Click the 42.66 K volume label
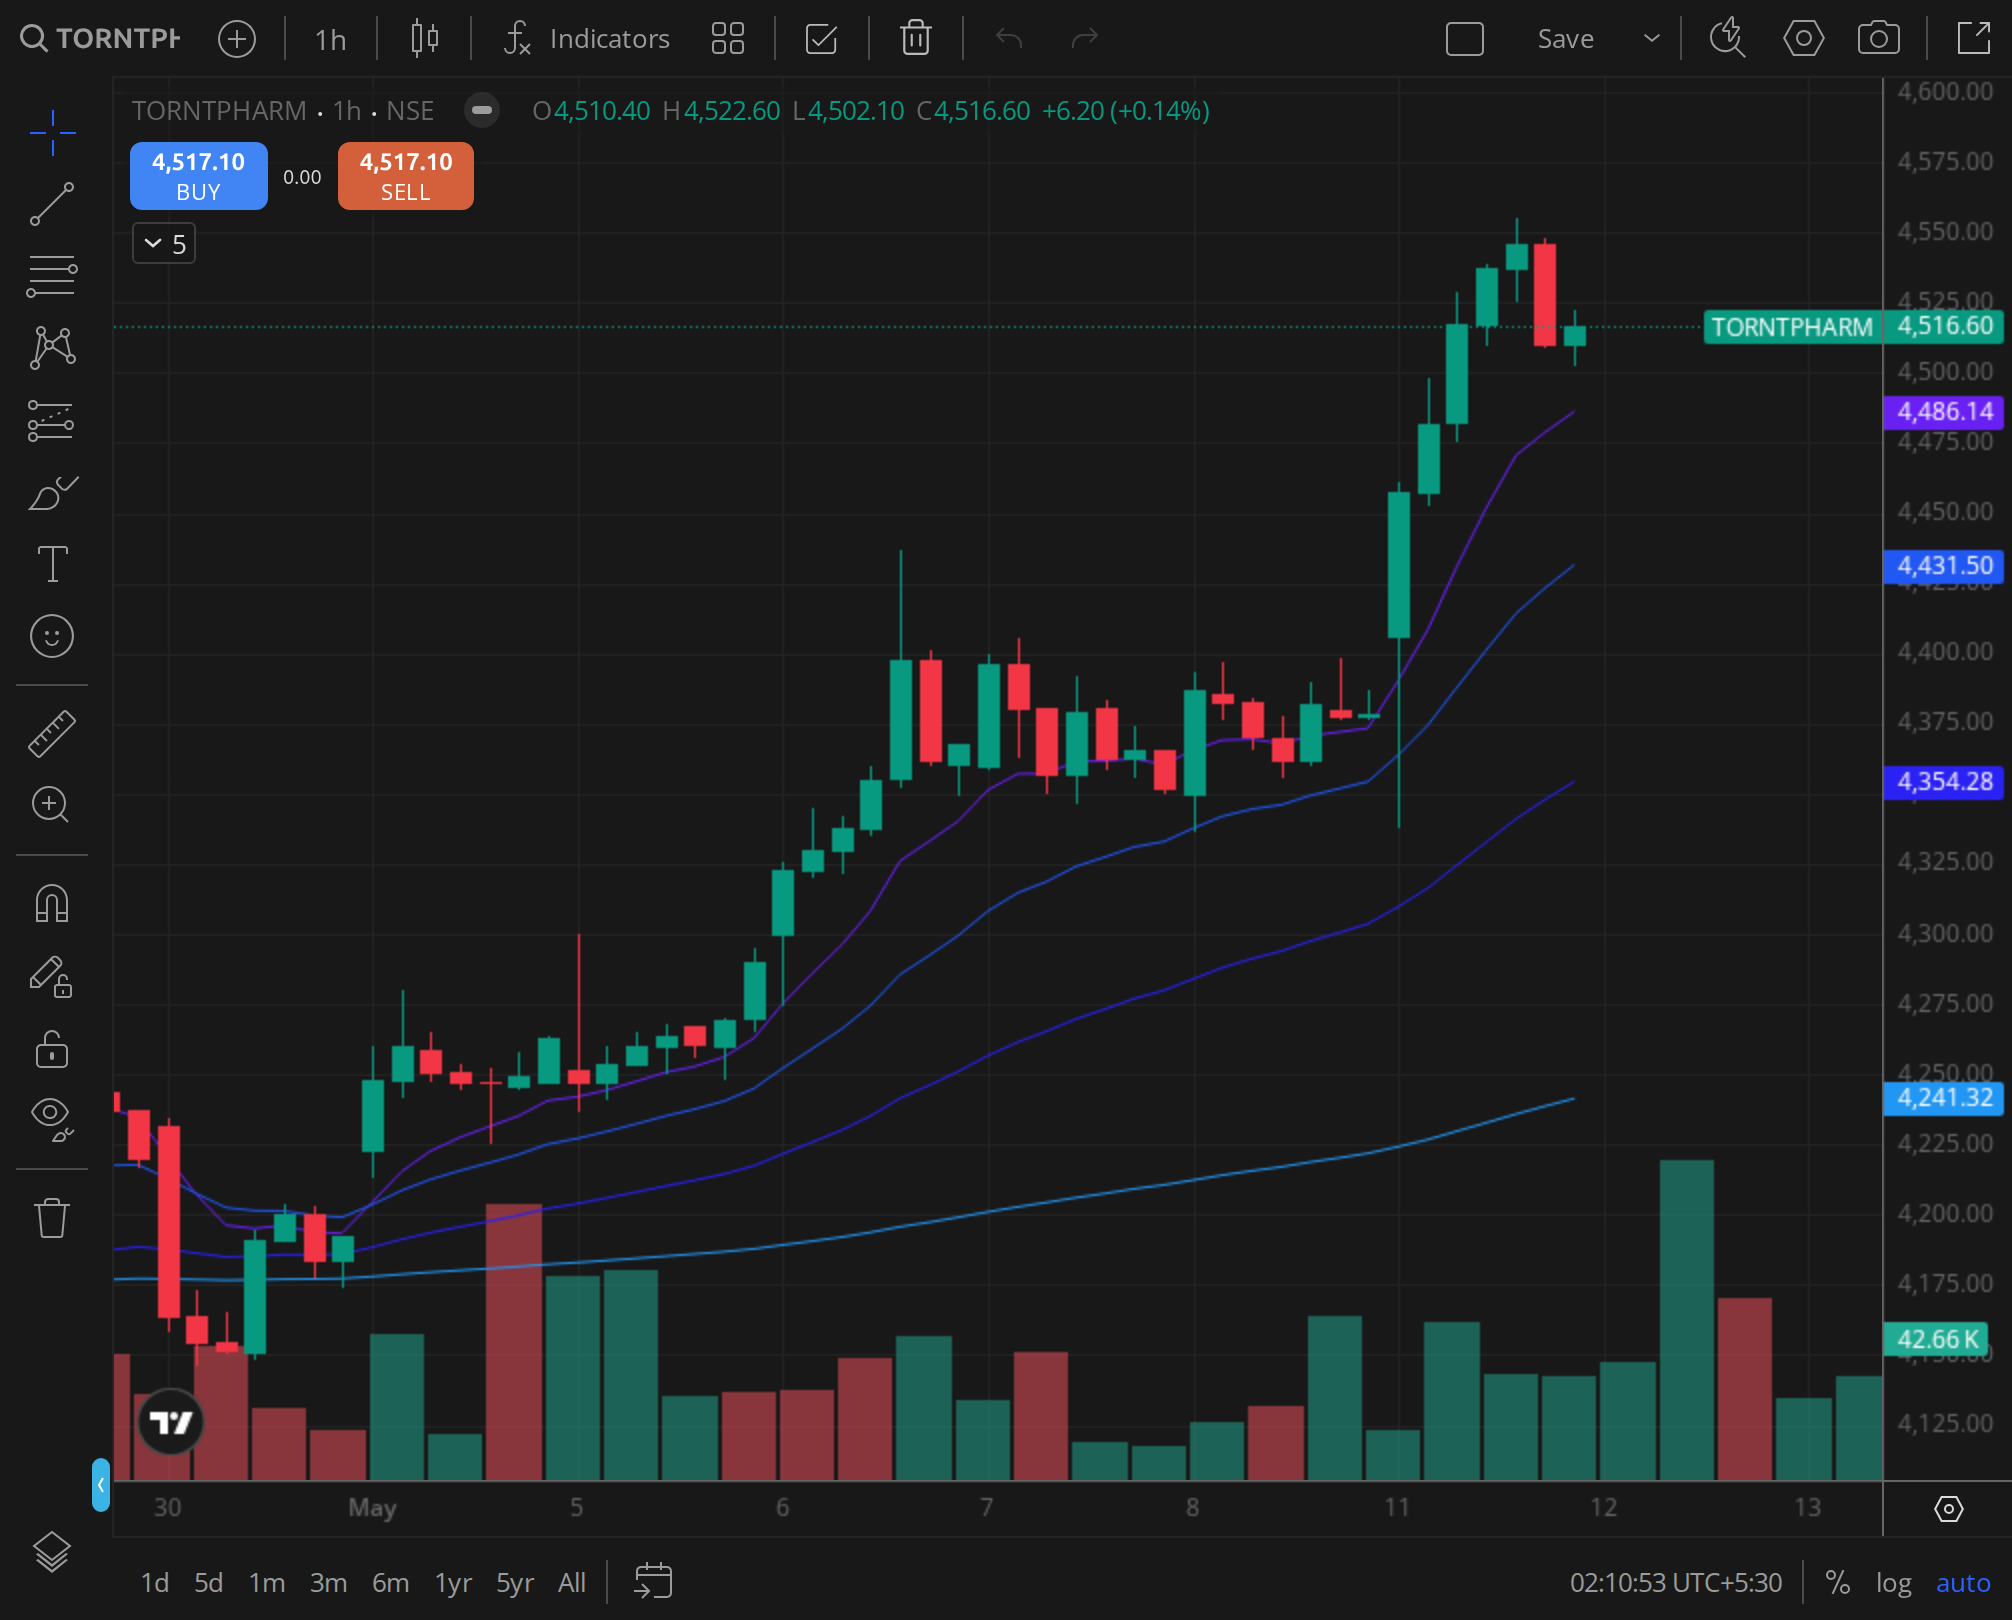This screenshot has width=2012, height=1620. [1934, 1339]
